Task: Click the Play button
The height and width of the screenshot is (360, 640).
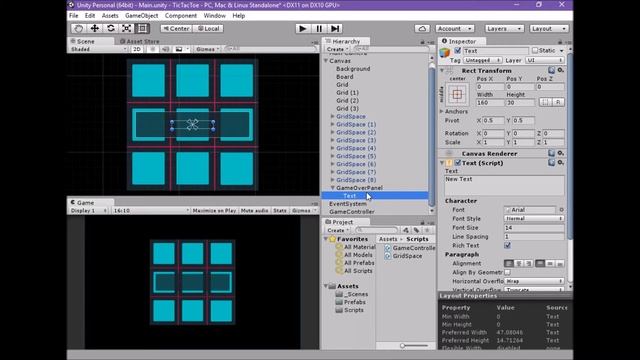Action: tap(302, 29)
